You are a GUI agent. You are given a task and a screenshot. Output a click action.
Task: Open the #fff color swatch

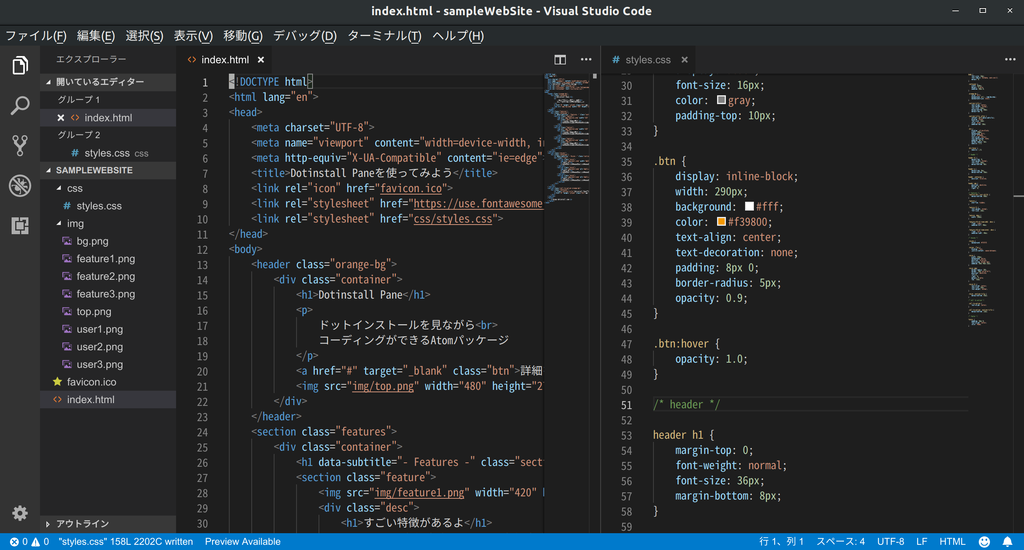click(749, 206)
